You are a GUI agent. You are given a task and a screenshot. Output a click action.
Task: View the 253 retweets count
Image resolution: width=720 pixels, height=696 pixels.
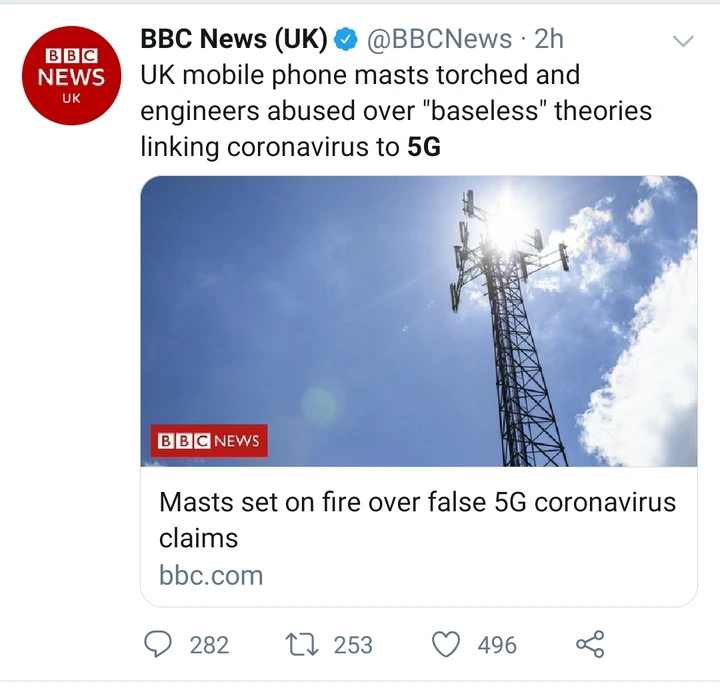[x=353, y=645]
